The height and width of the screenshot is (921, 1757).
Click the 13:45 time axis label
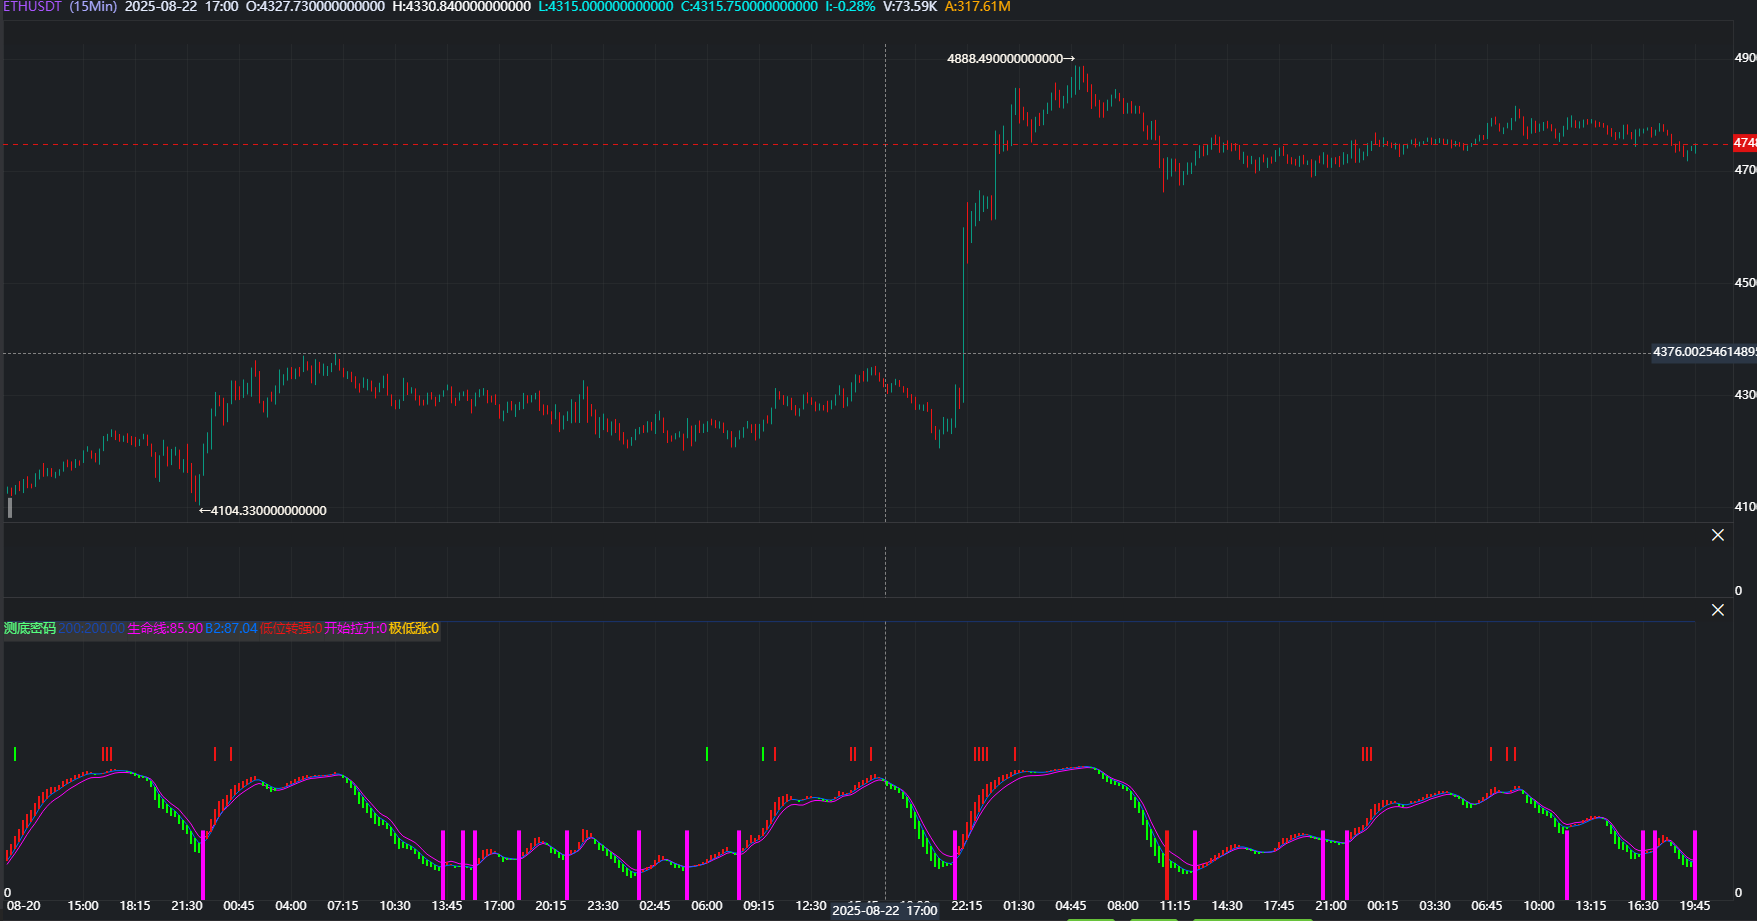pyautogui.click(x=447, y=906)
